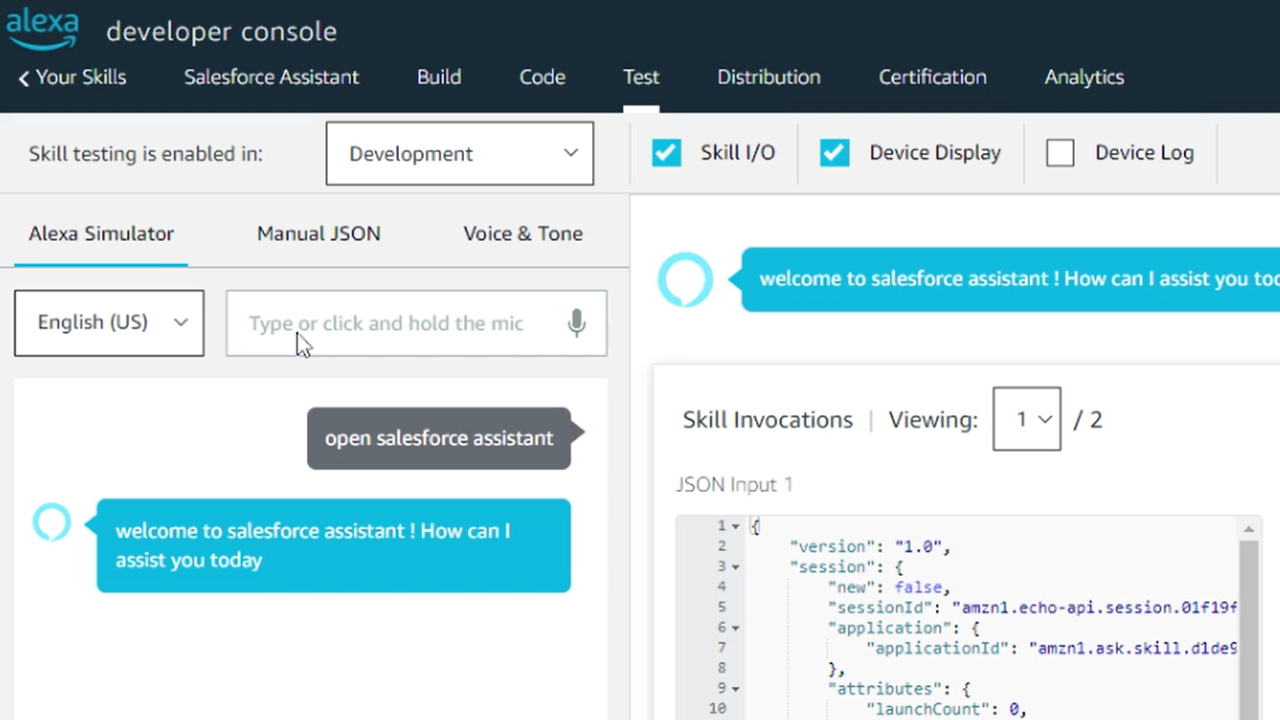1280x720 pixels.
Task: Click the microphone icon in utterance field
Action: coord(577,323)
